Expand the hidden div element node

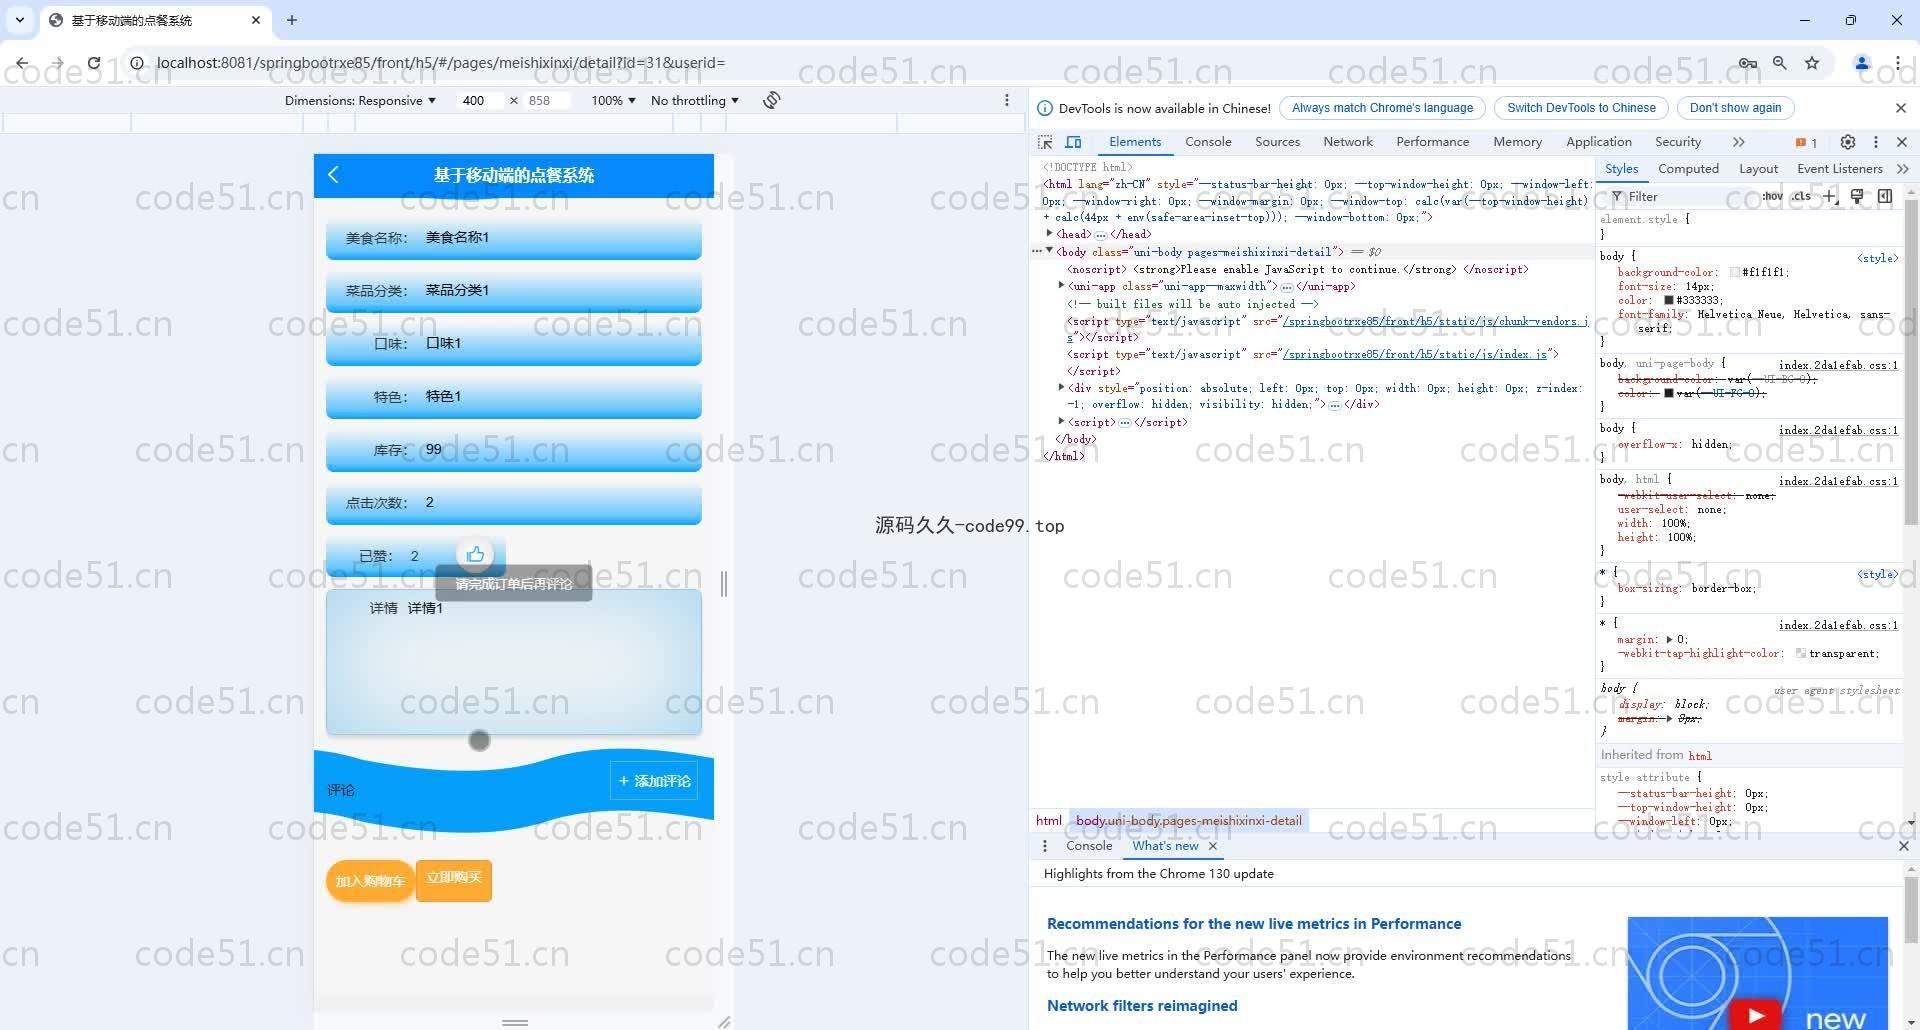(1062, 388)
